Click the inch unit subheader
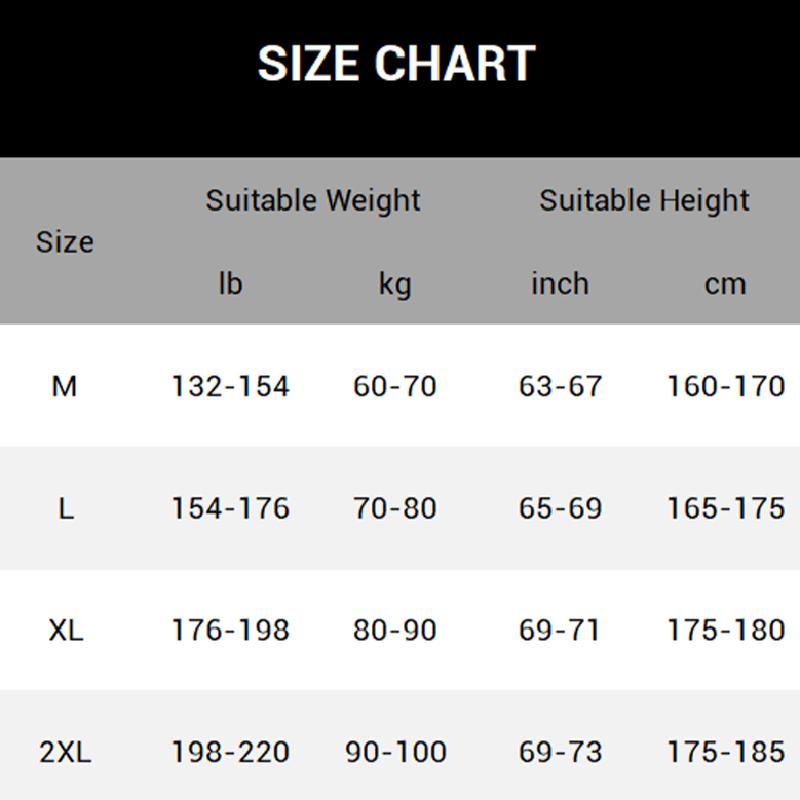The height and width of the screenshot is (800, 800). coord(560,284)
